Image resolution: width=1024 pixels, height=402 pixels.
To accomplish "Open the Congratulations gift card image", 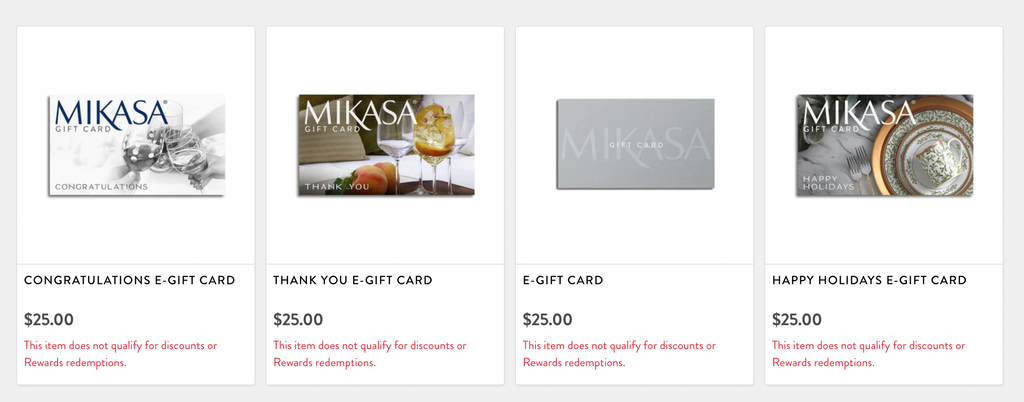I will (x=136, y=145).
